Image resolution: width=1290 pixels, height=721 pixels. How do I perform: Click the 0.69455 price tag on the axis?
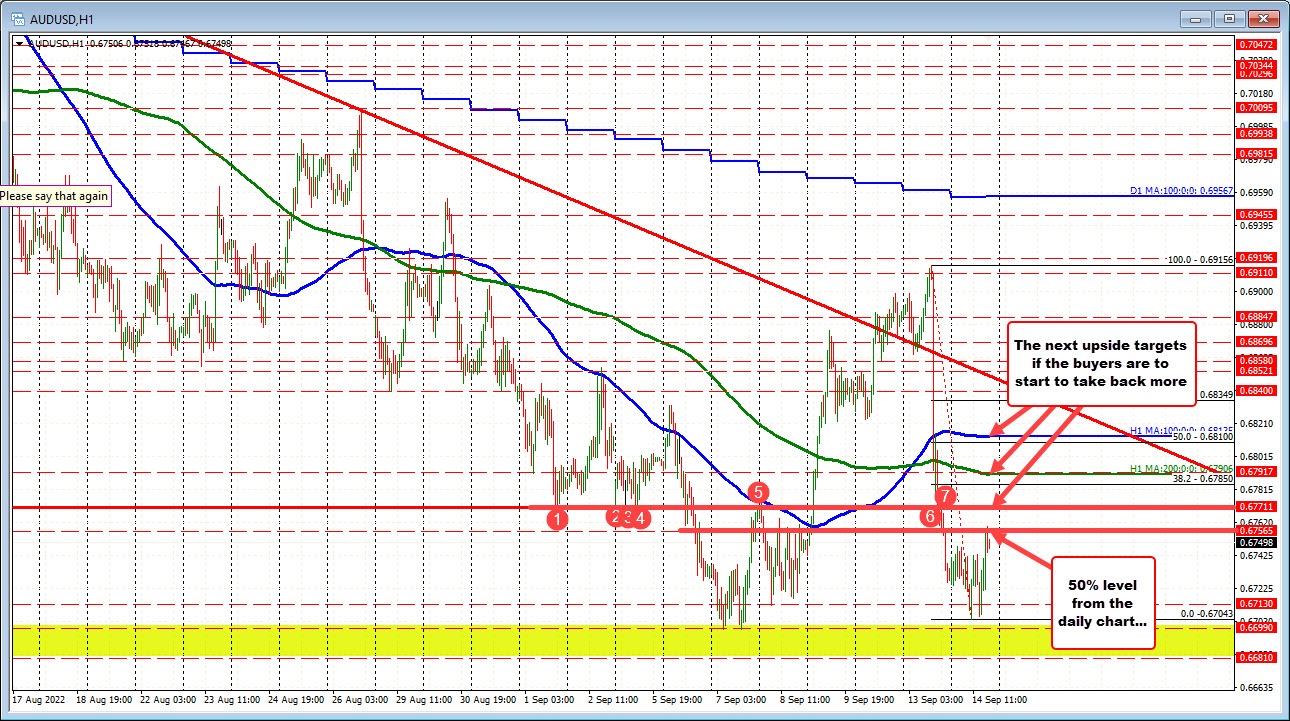click(x=1258, y=214)
